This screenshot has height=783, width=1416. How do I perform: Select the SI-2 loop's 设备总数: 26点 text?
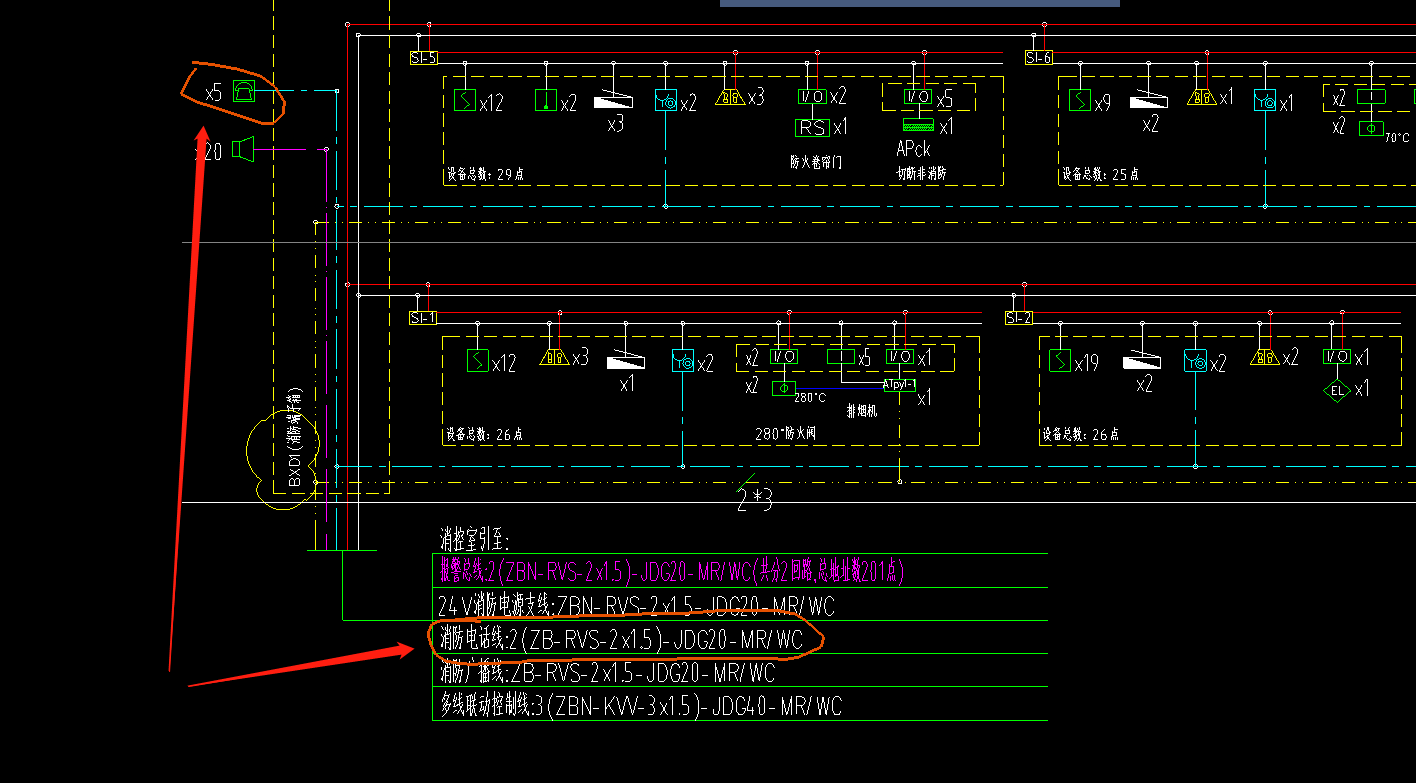tap(1081, 434)
